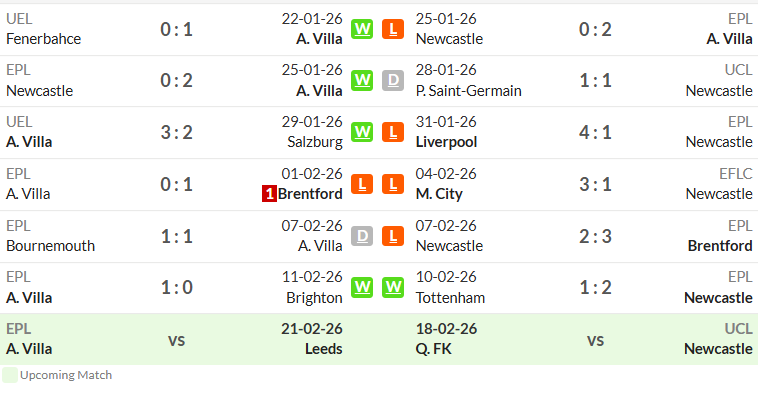761x406 pixels.
Task: Click the W badge beside Brighton
Action: tap(362, 288)
